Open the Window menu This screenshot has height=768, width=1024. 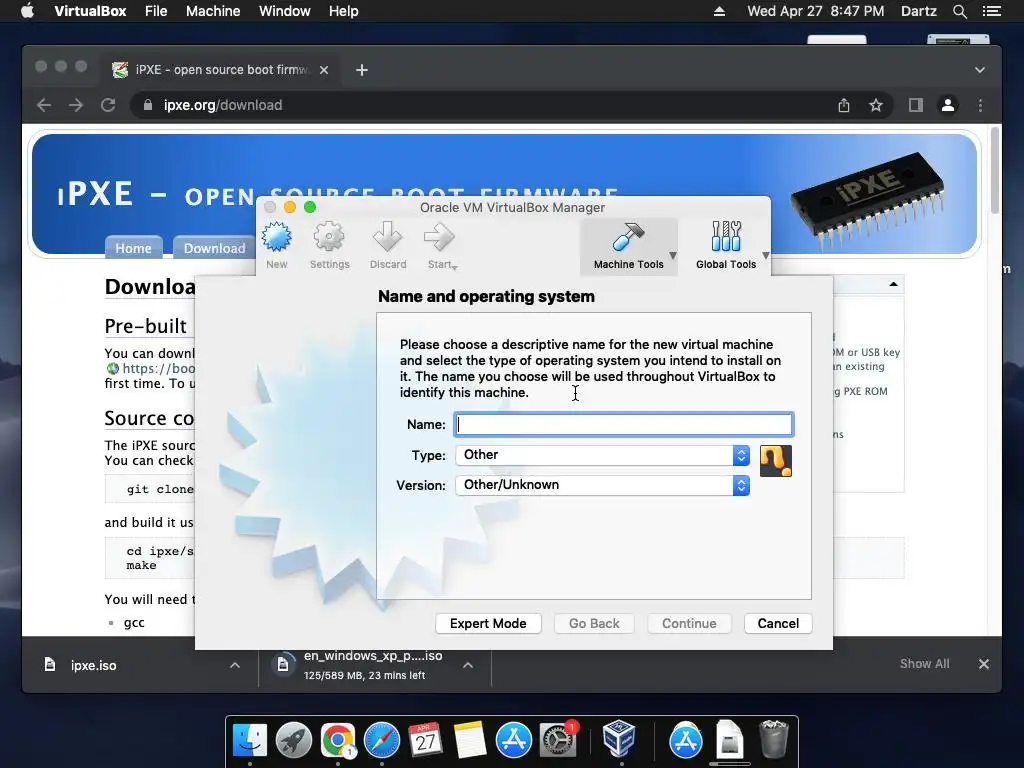pyautogui.click(x=285, y=11)
